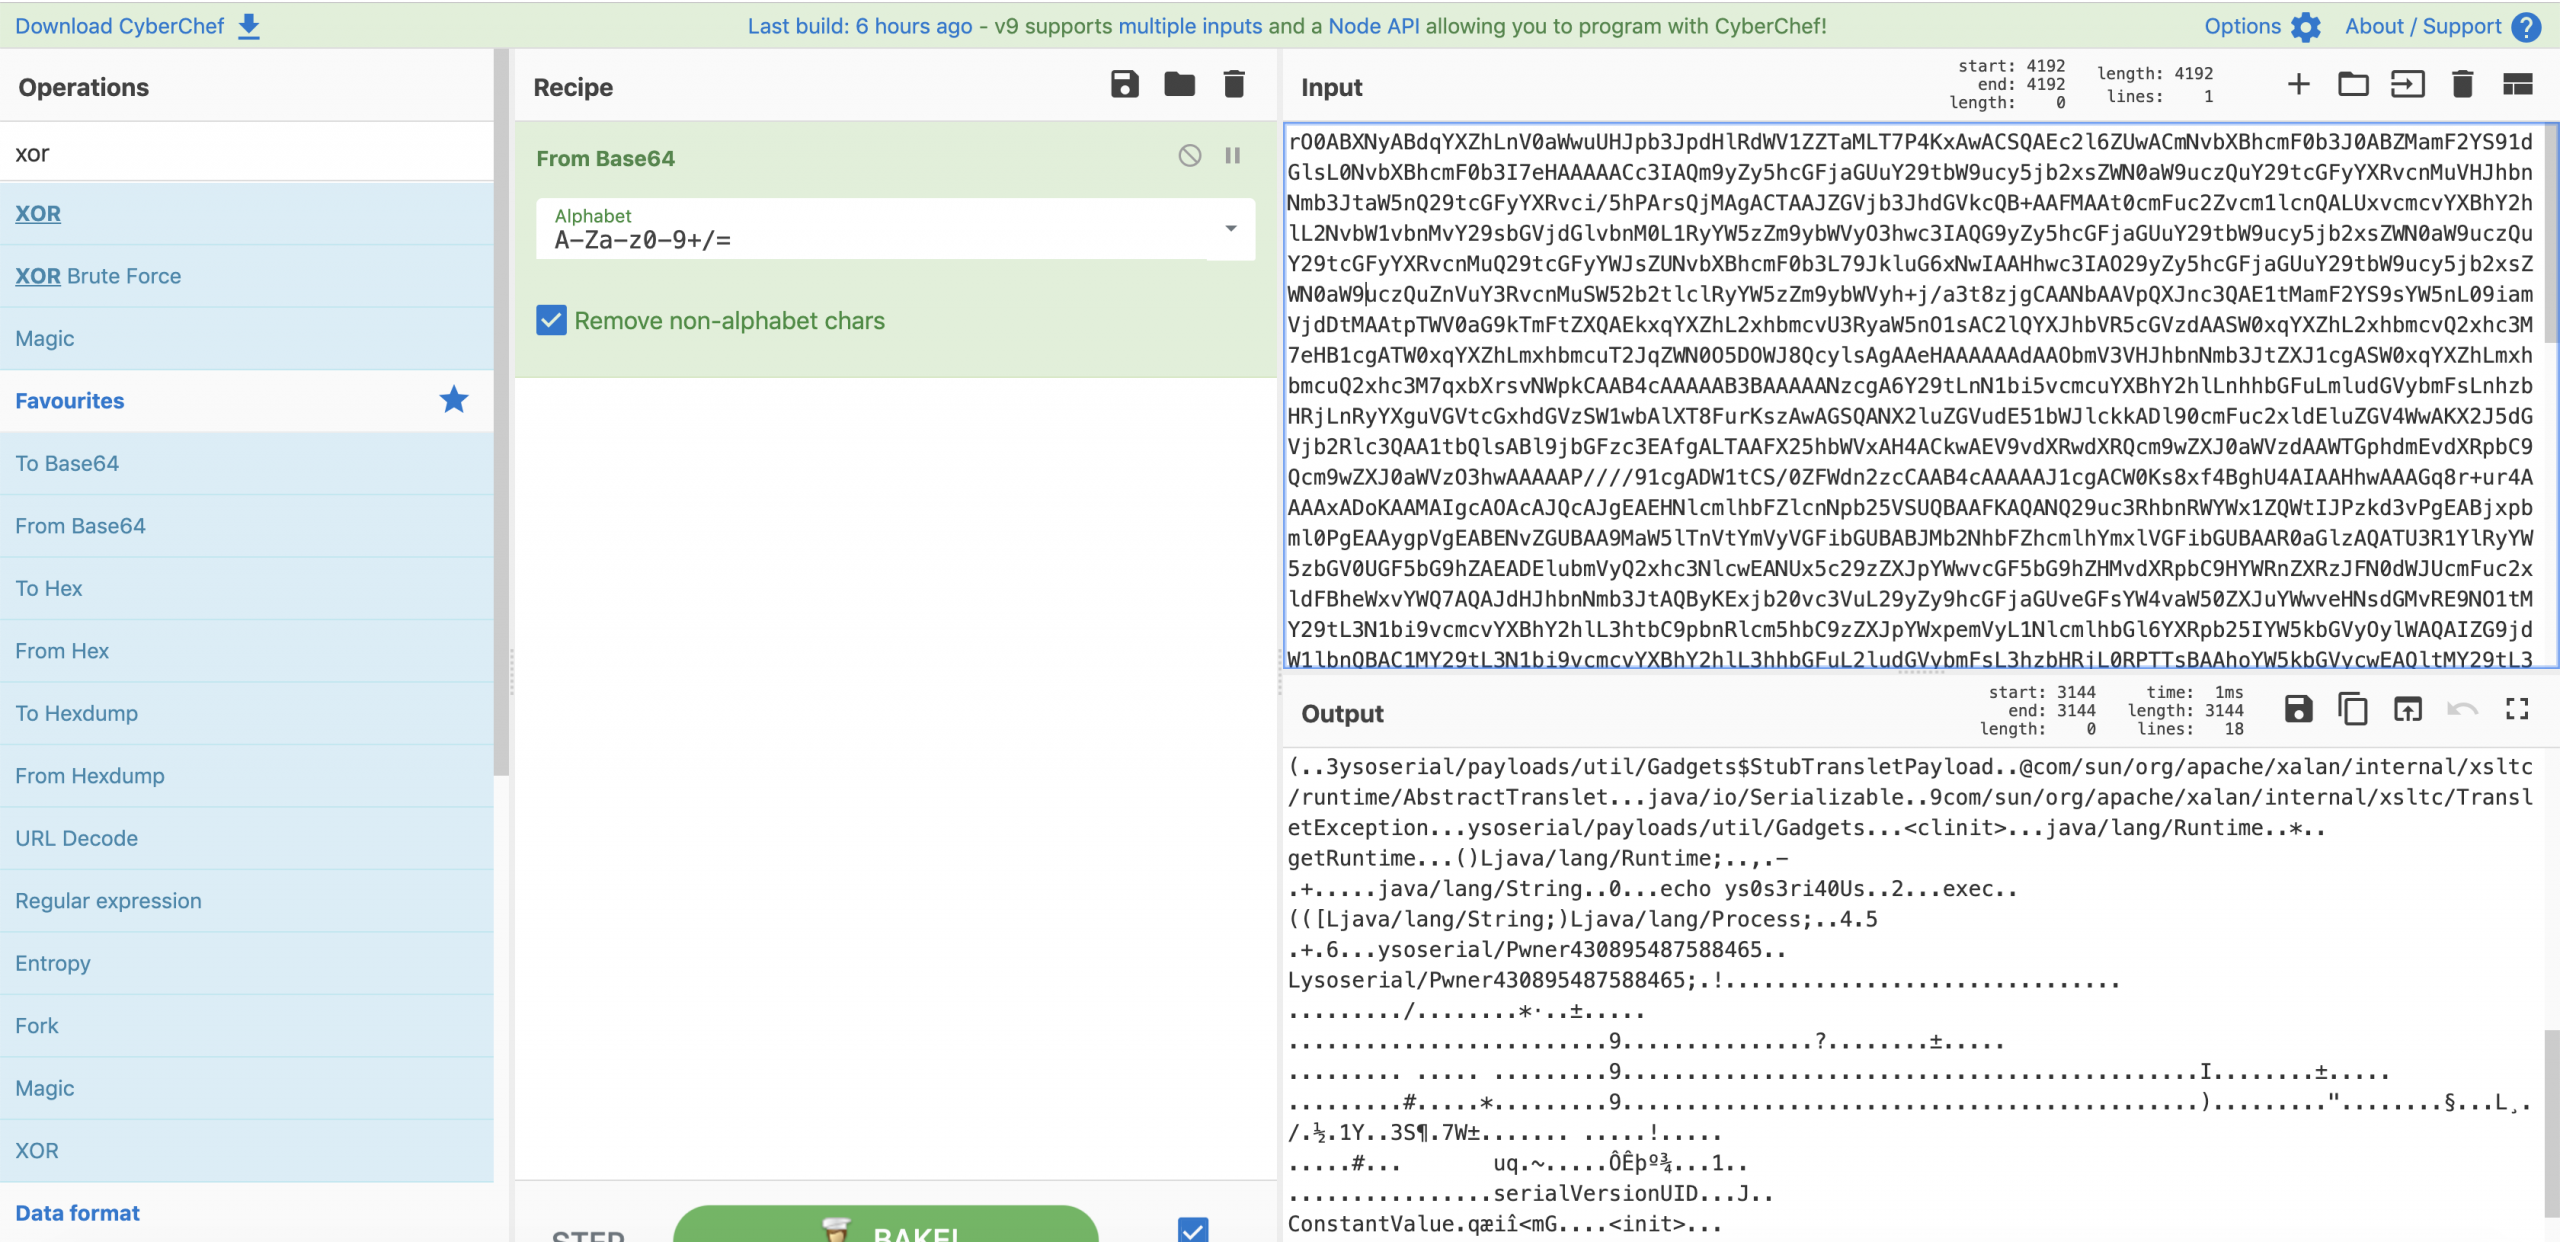Save the current recipe
2560x1242 pixels.
[1125, 85]
